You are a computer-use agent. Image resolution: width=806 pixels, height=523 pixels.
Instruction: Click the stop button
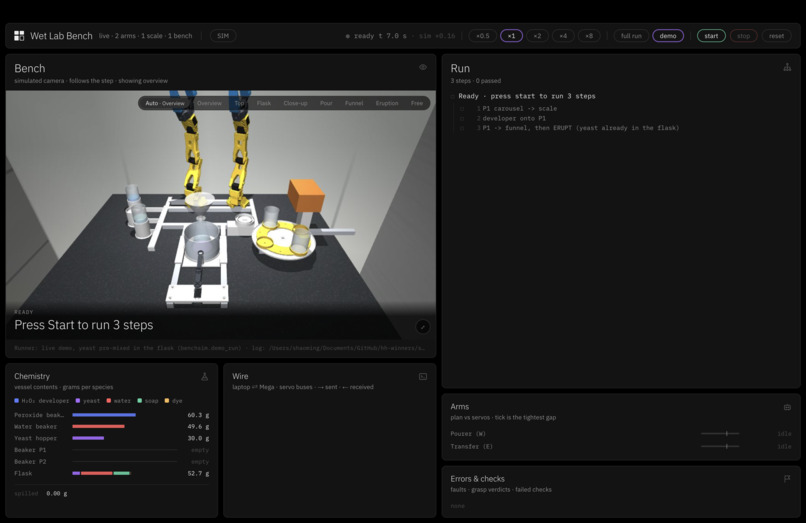click(743, 36)
